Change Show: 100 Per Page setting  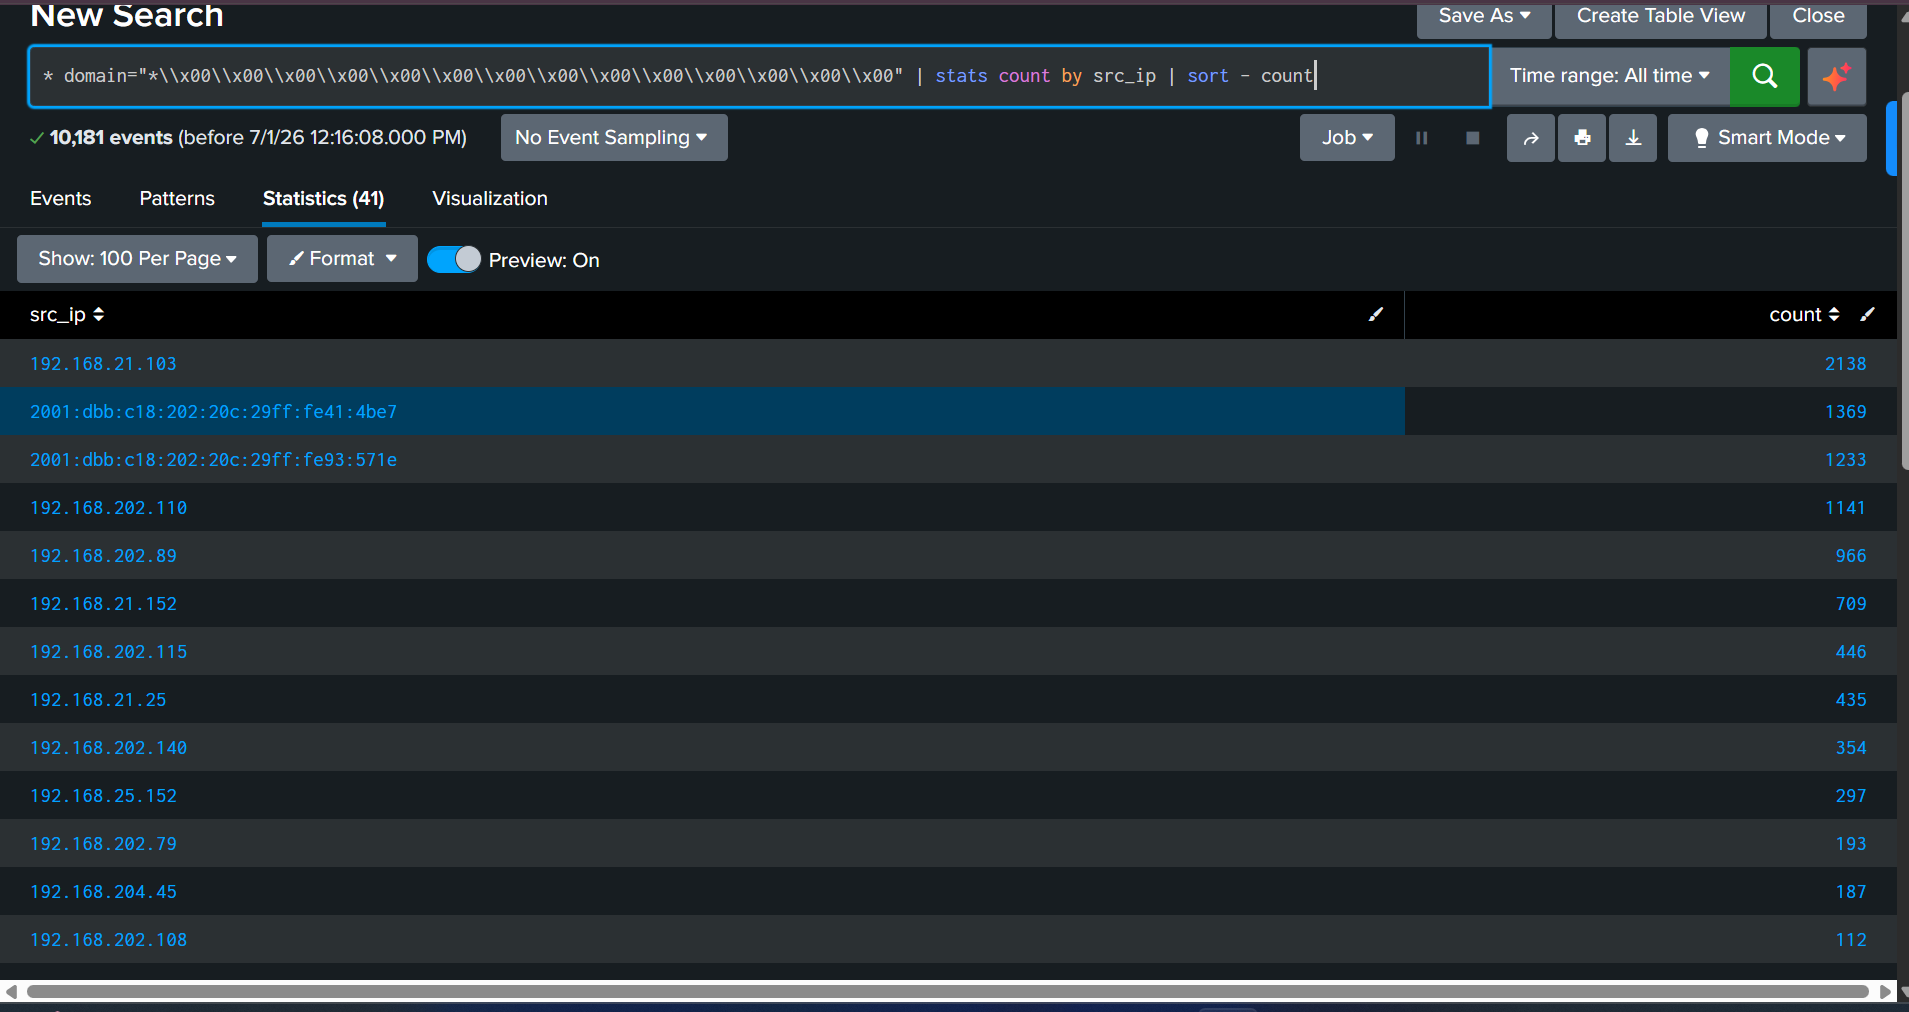click(x=137, y=259)
